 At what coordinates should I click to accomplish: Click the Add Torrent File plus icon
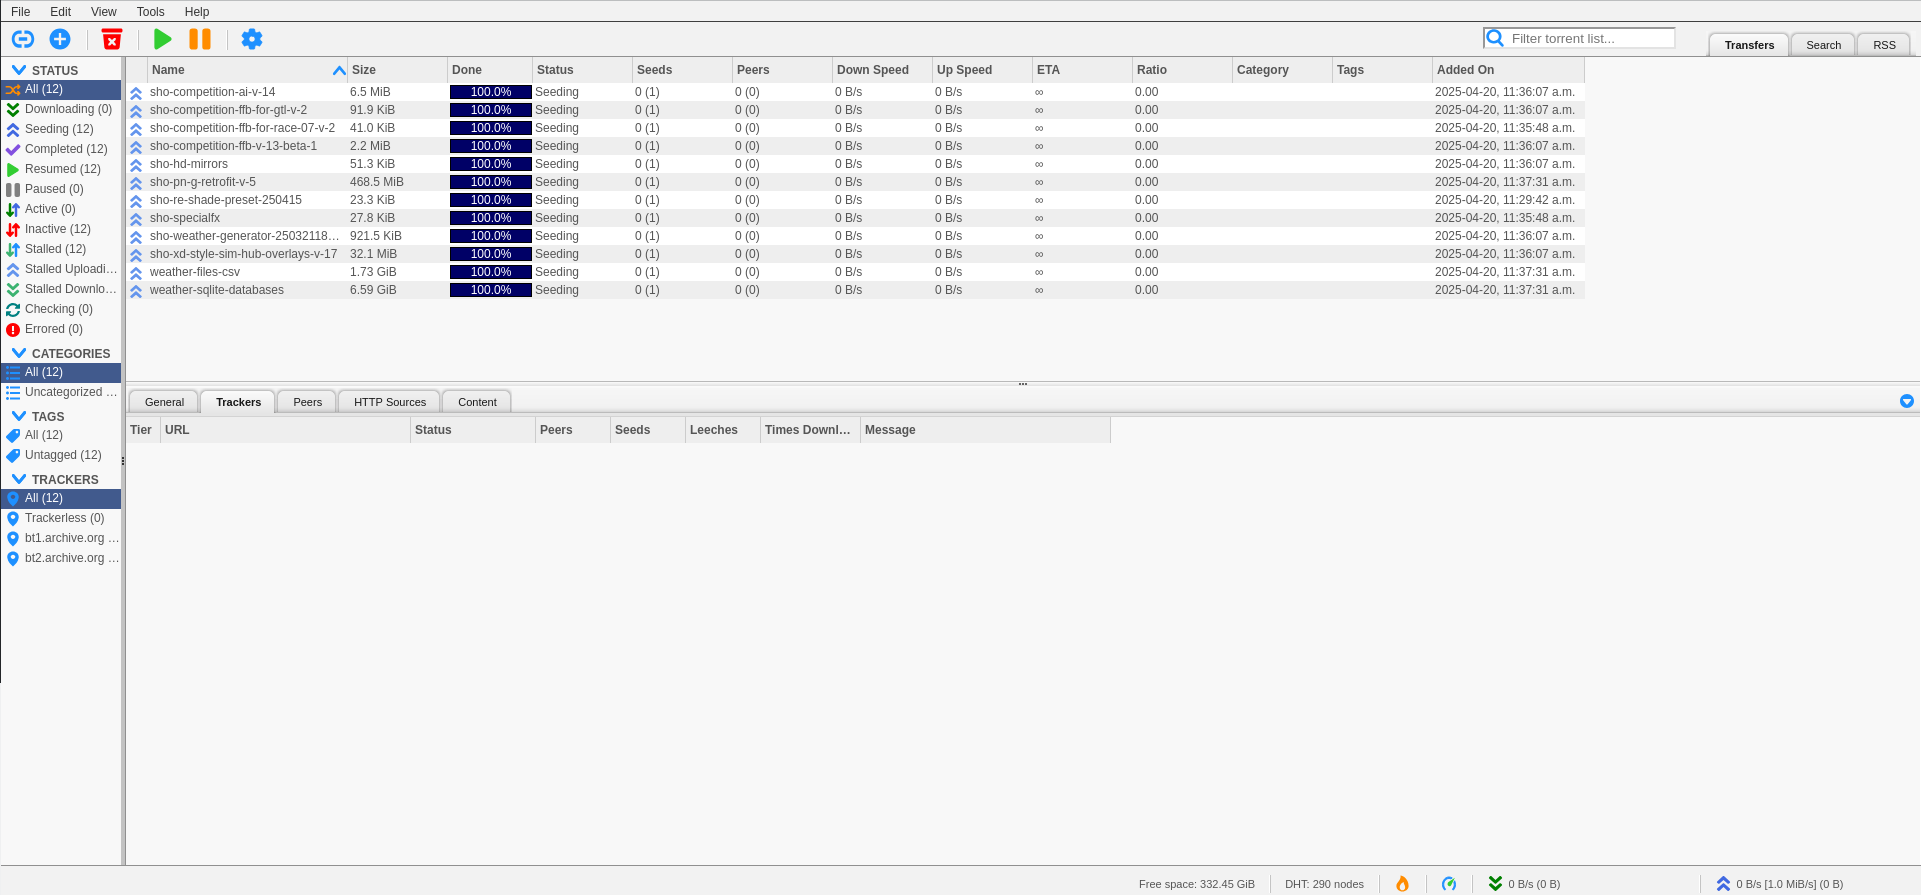[60, 39]
